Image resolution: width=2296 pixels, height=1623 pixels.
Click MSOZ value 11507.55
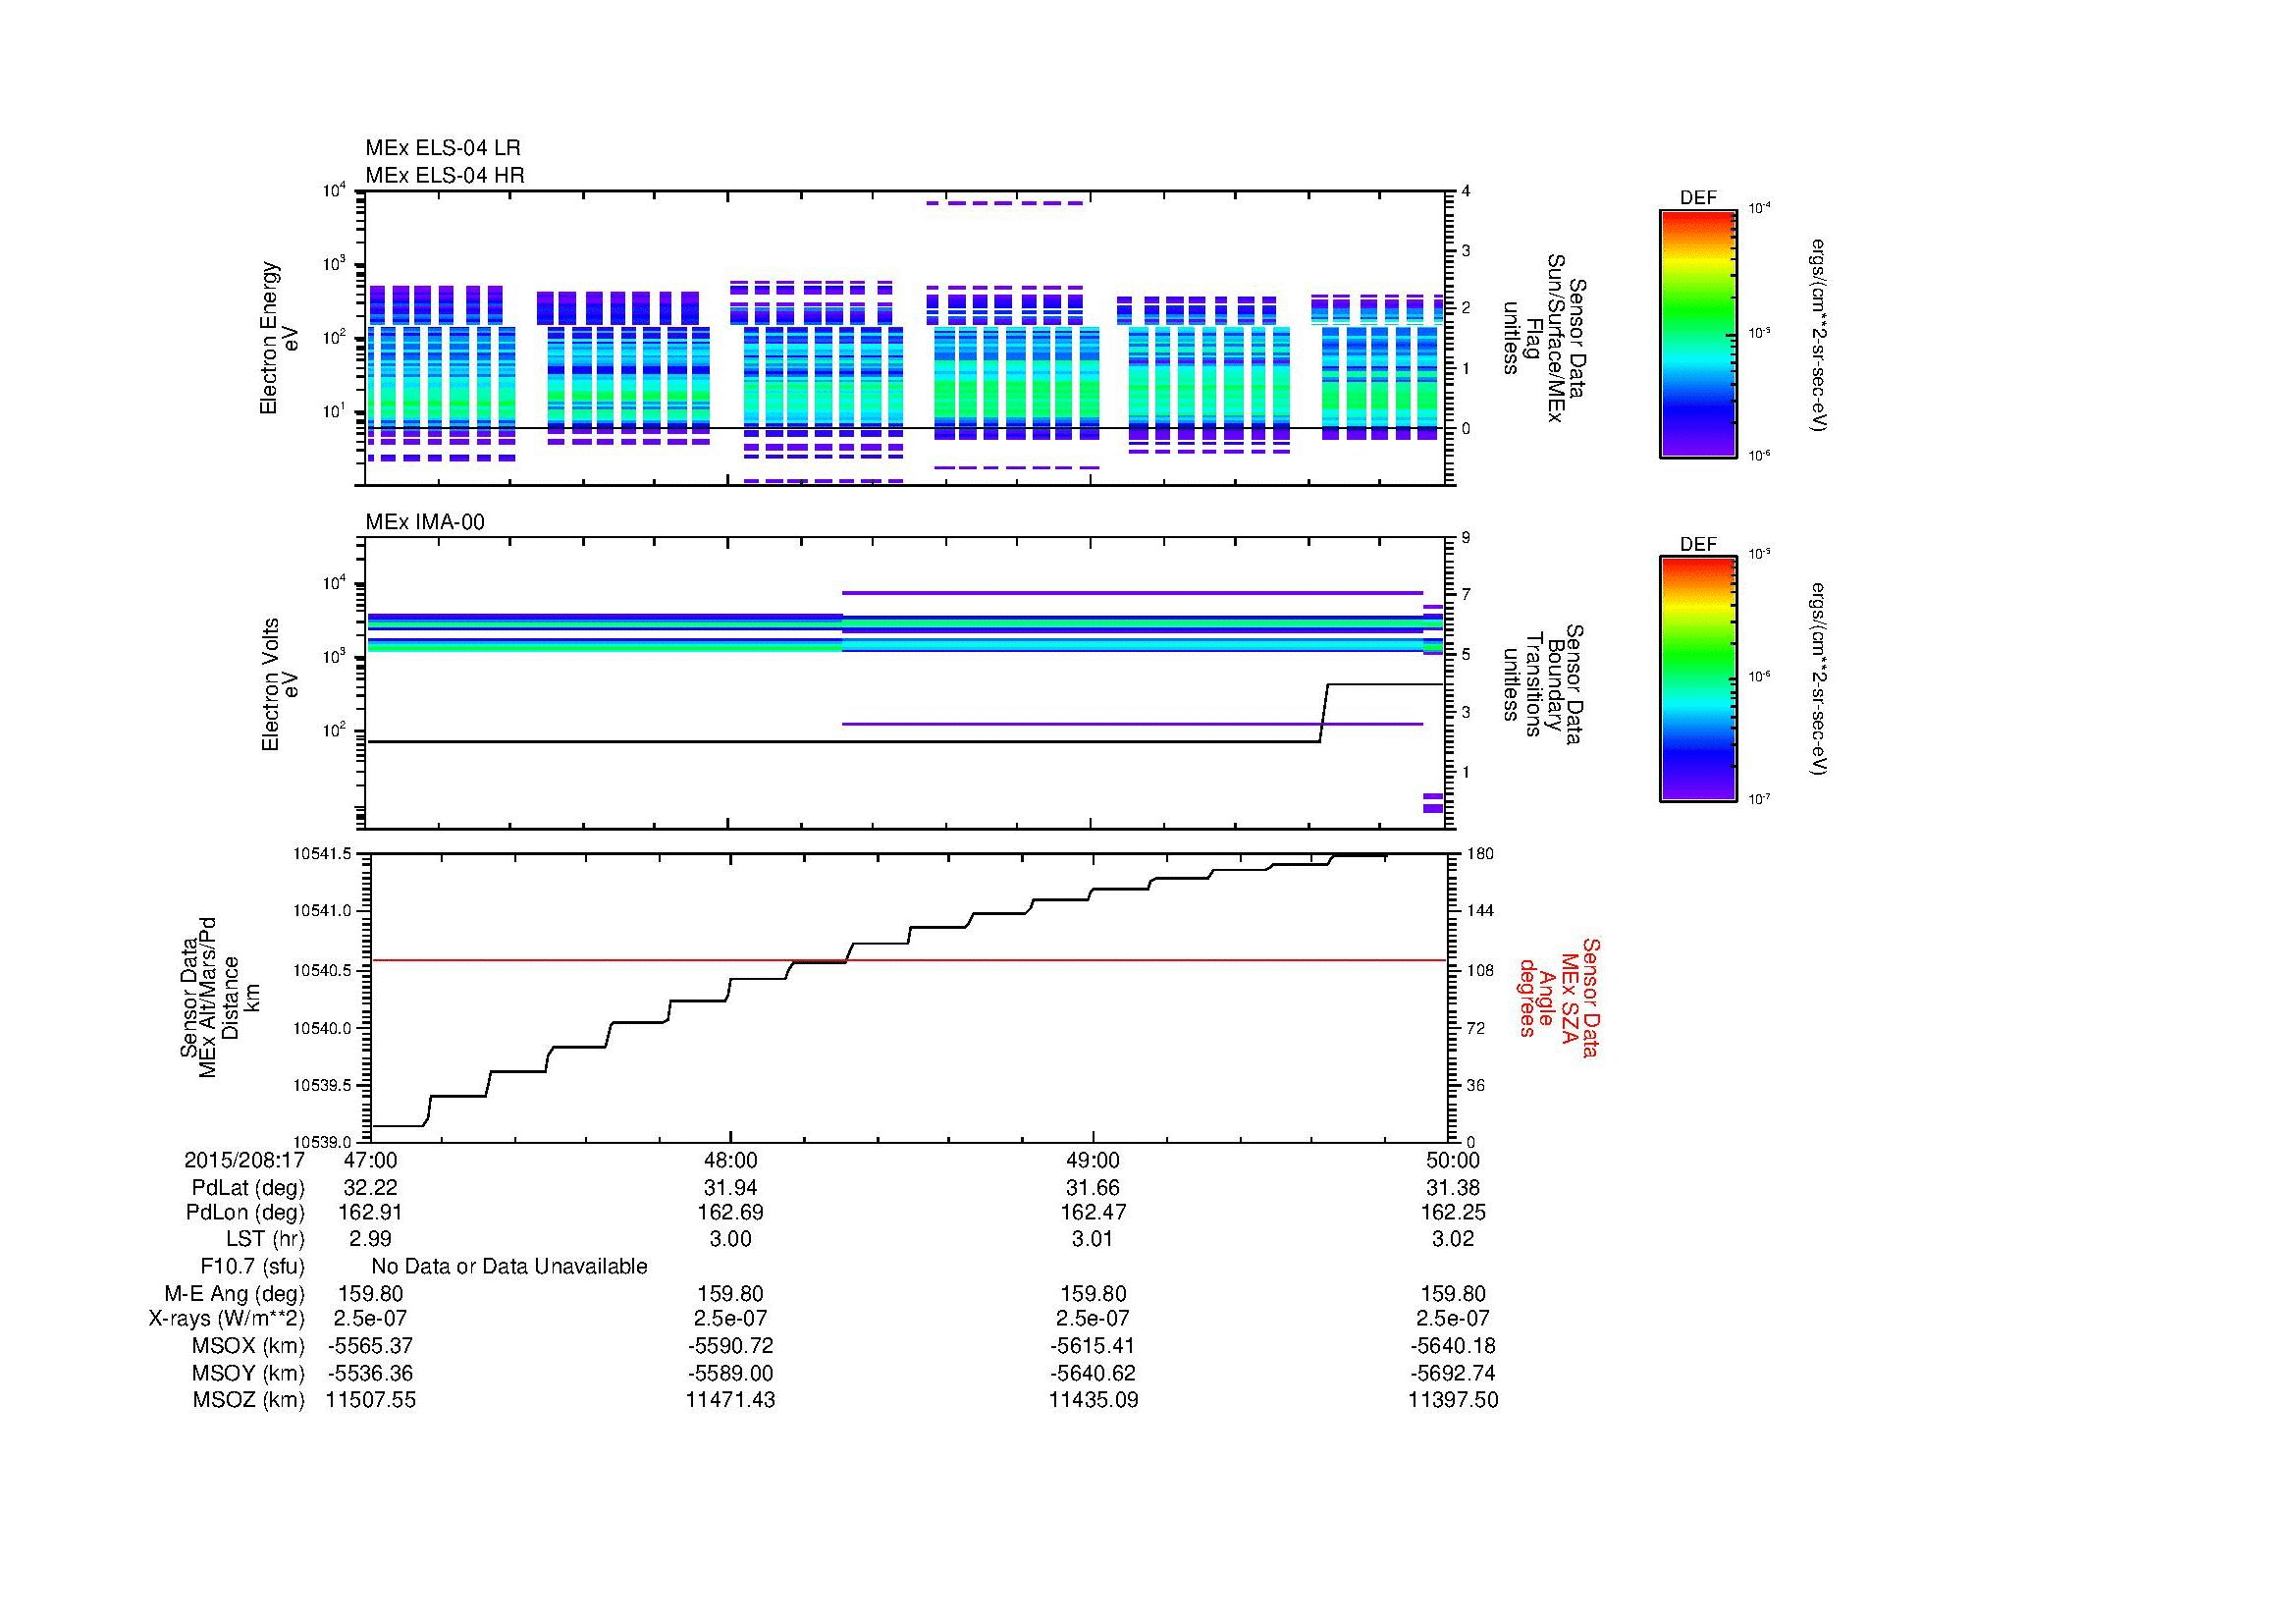coord(370,1400)
